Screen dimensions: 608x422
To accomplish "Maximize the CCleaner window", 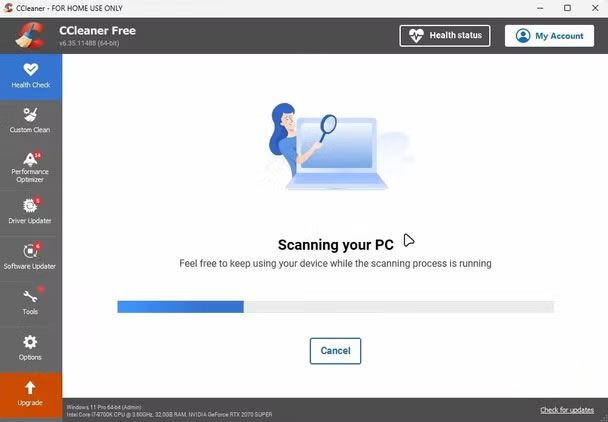I will click(567, 8).
